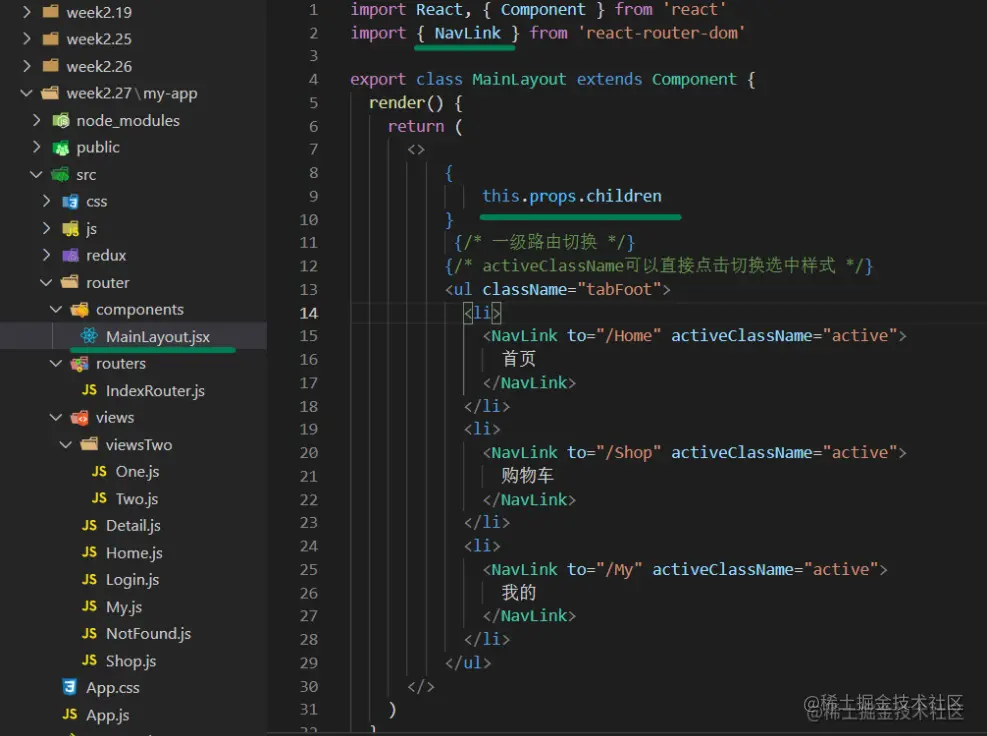Click the src folder icon
The height and width of the screenshot is (736, 987).
60,174
